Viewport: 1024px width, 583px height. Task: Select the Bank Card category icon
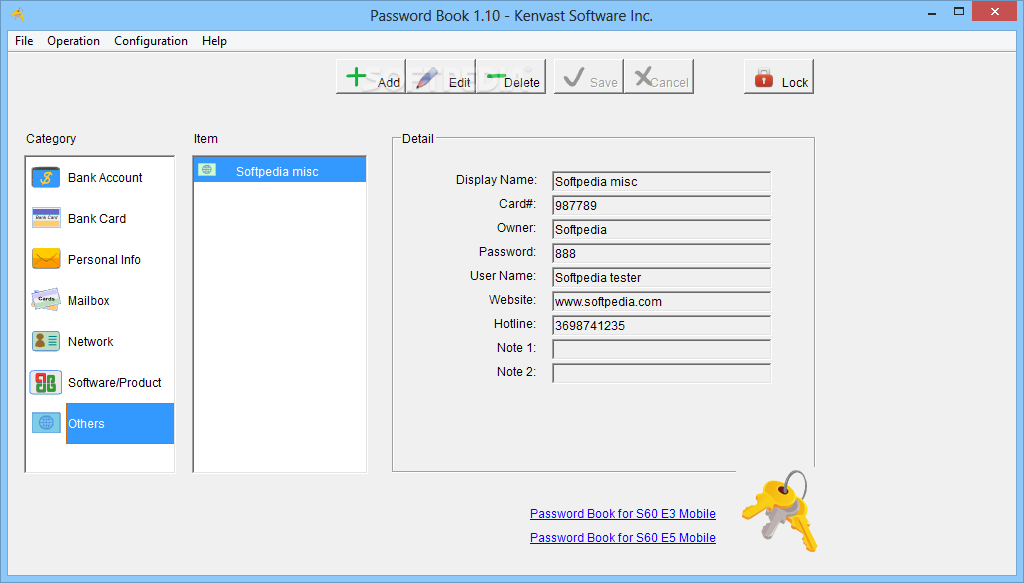46,218
